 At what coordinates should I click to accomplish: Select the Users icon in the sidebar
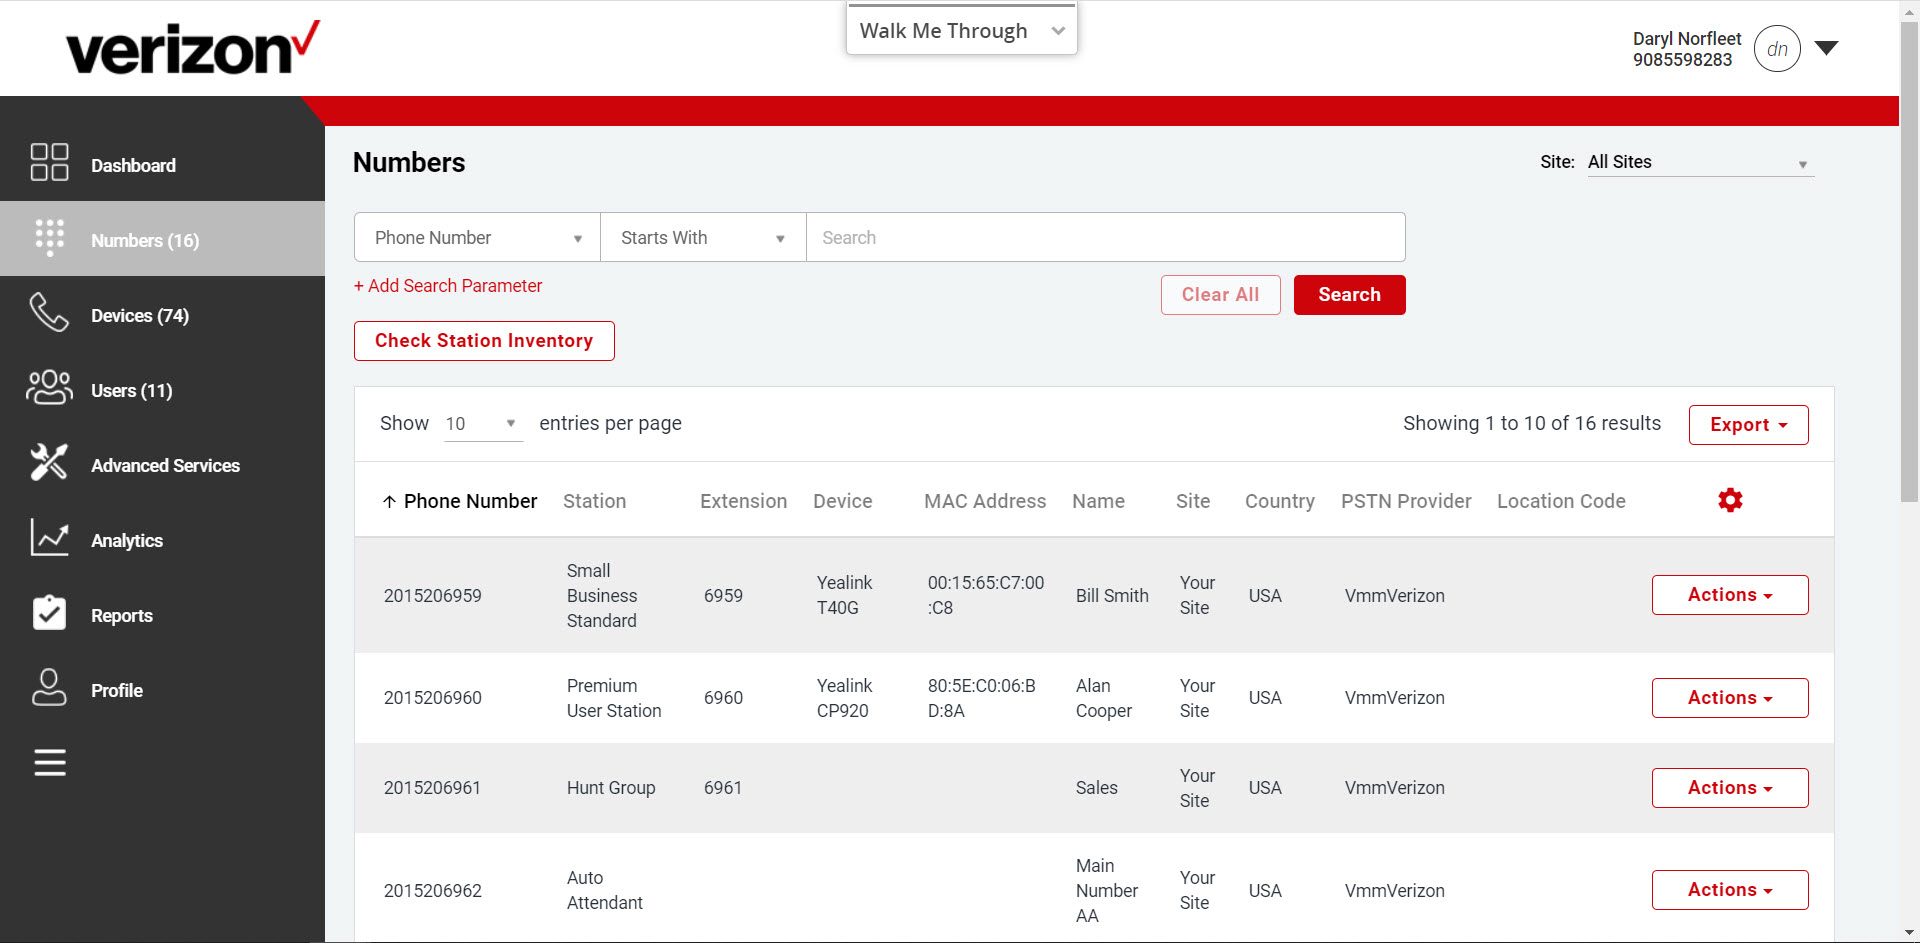pos(48,388)
